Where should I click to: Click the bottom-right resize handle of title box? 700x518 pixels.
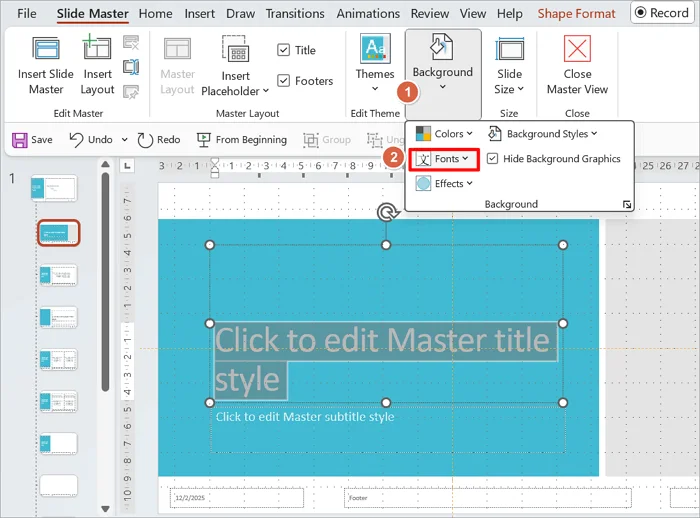[563, 403]
